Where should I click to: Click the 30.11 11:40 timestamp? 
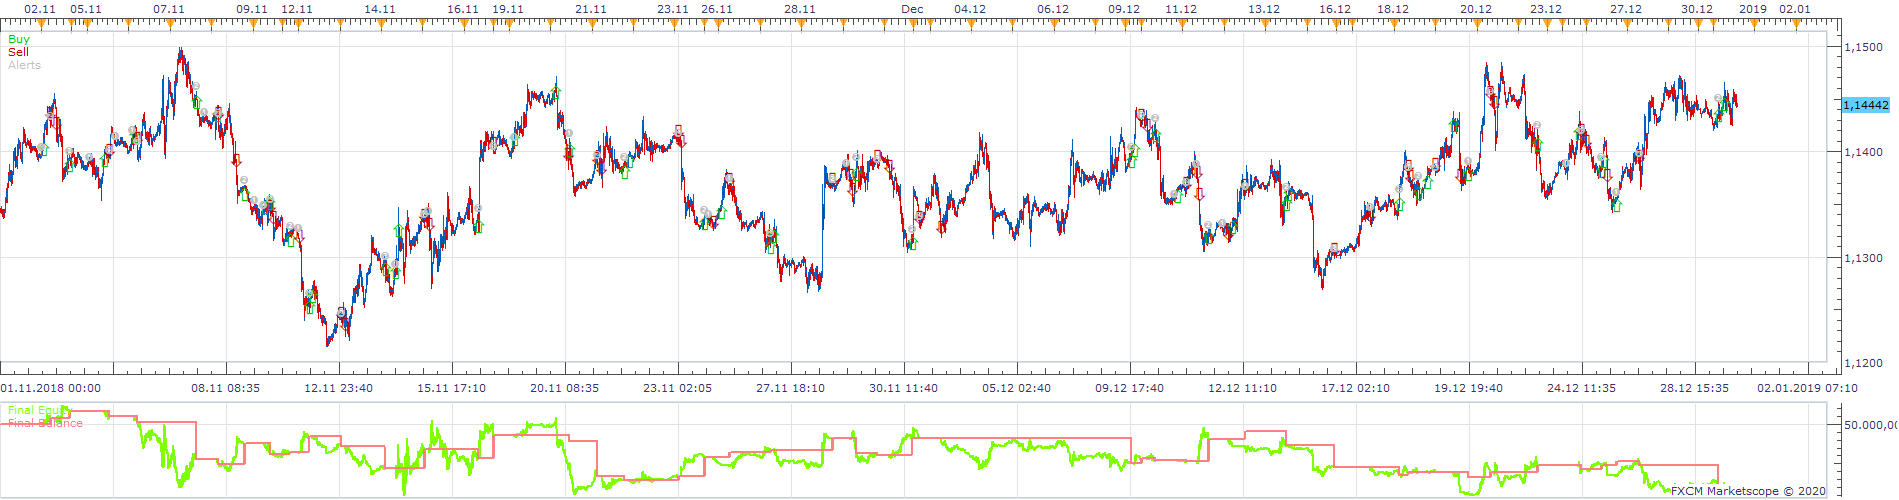(x=904, y=388)
